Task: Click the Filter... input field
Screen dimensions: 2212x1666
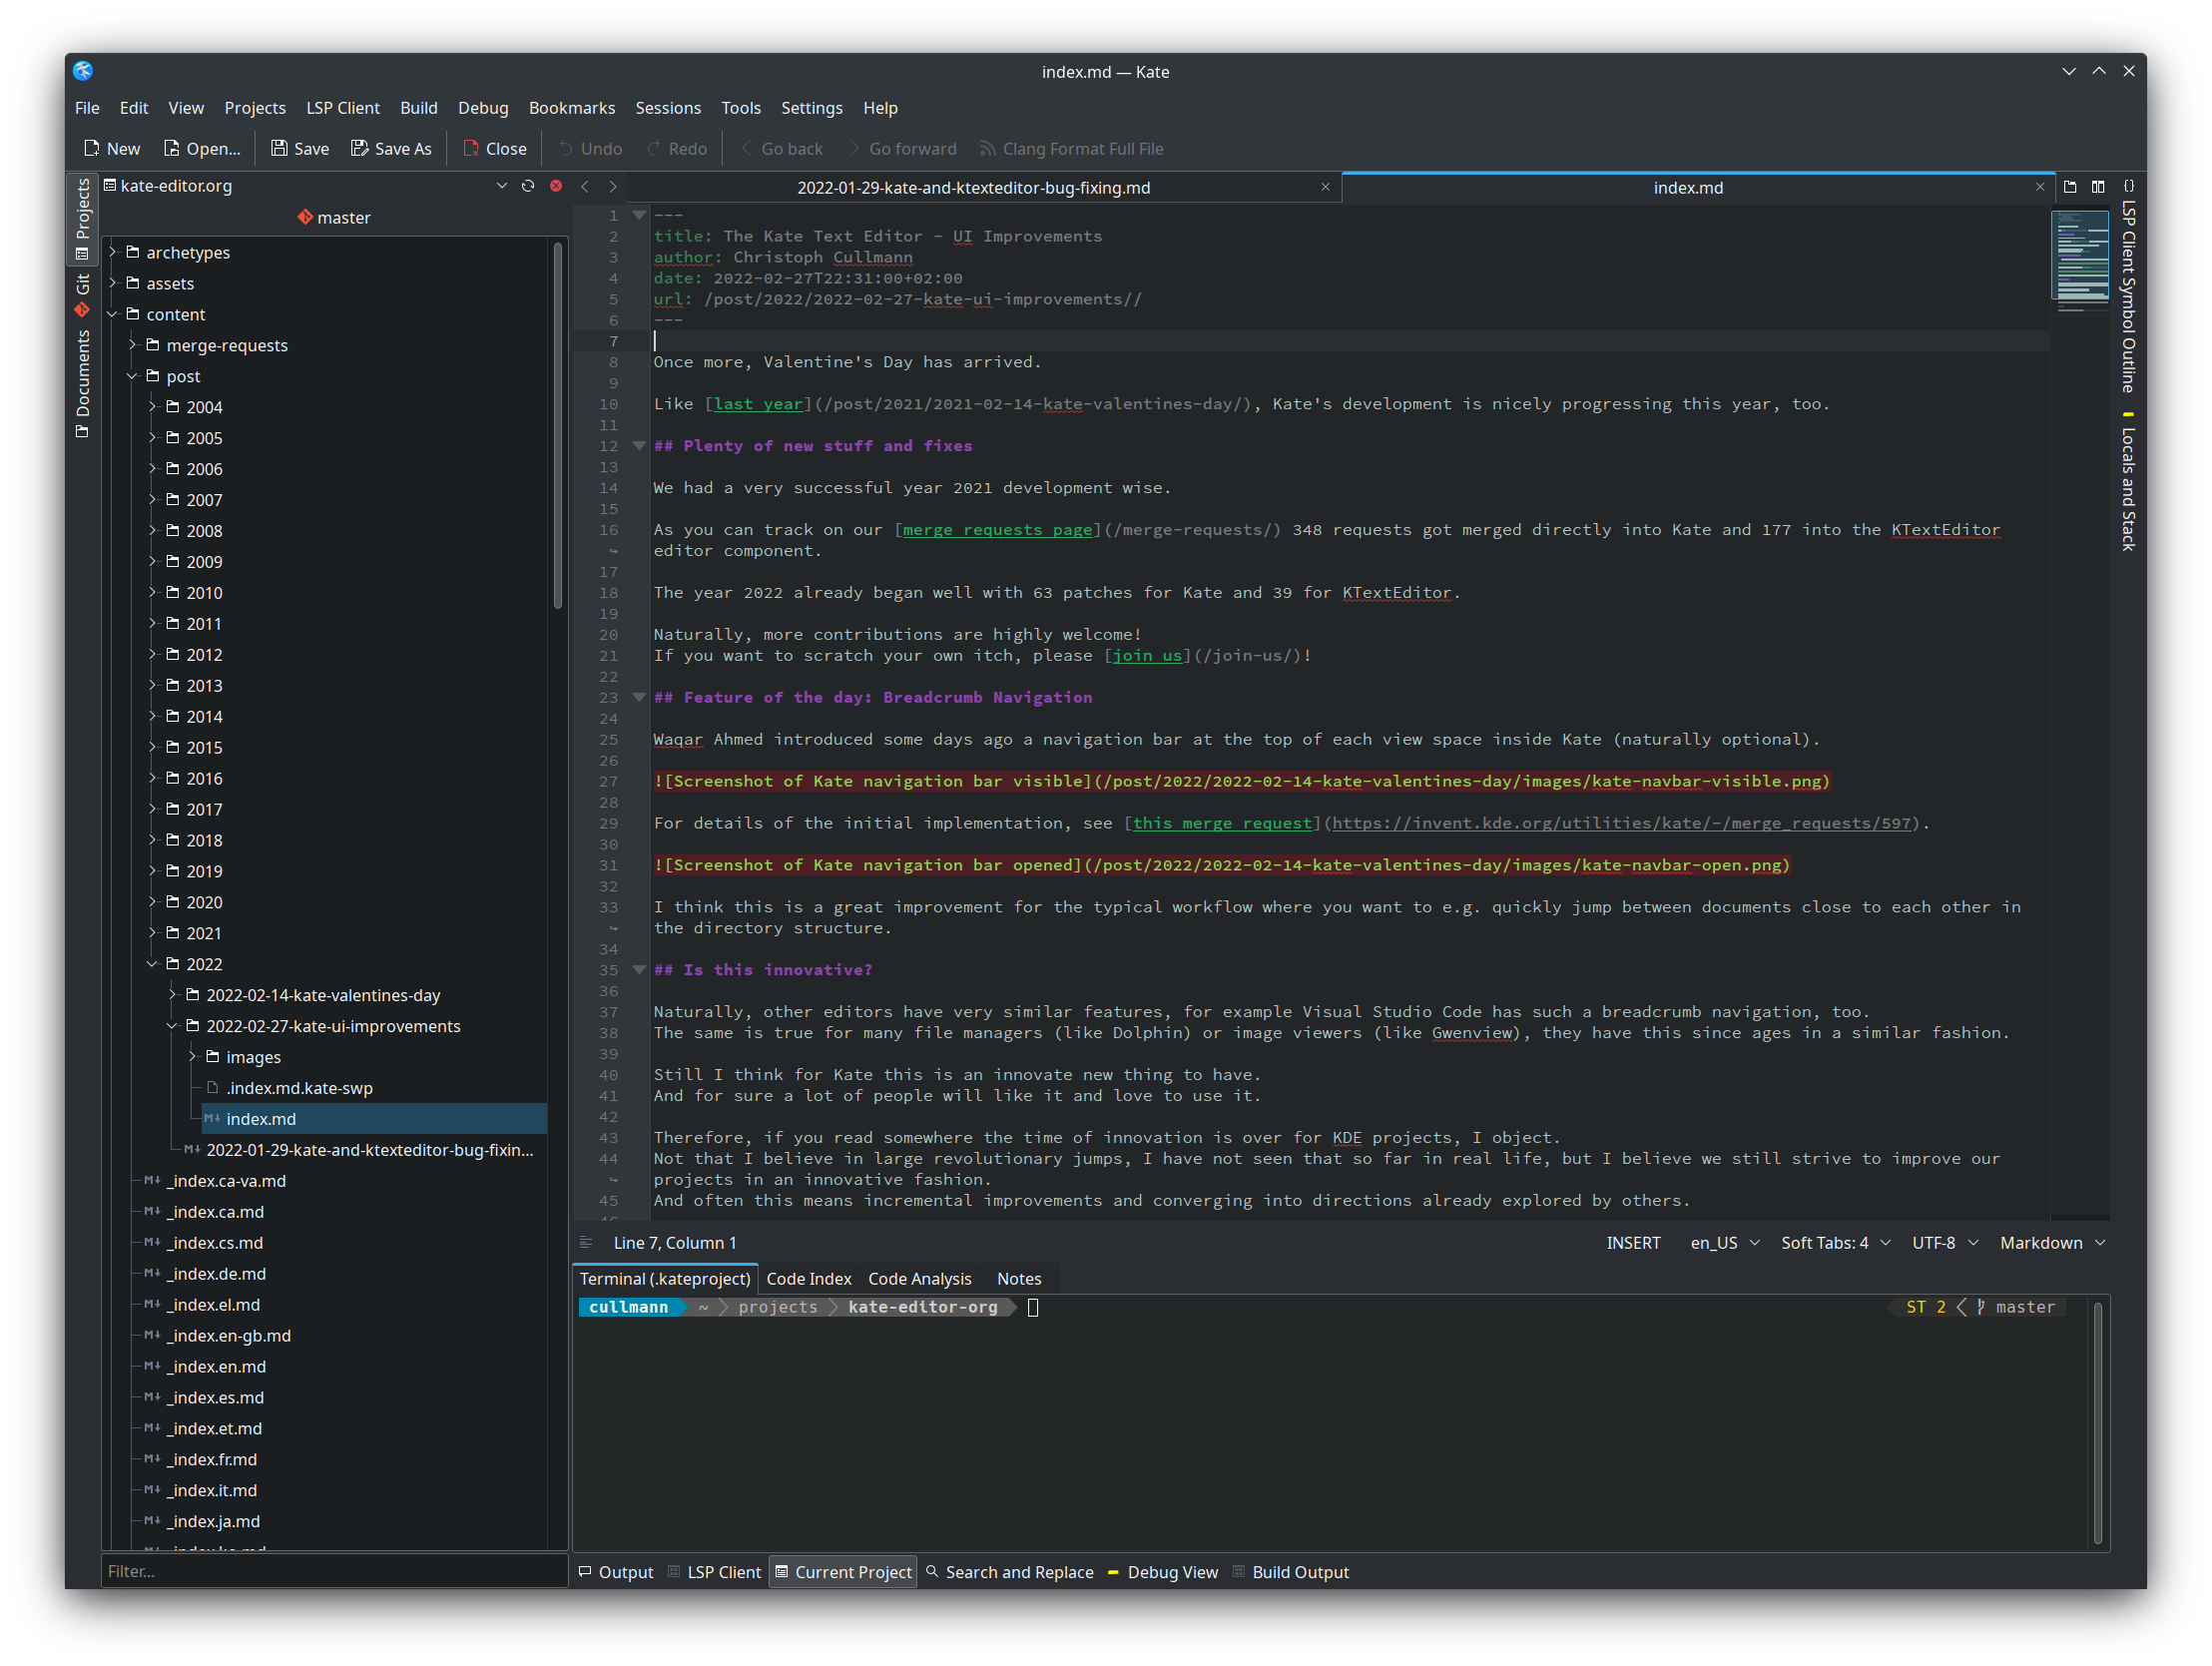Action: [x=334, y=1571]
